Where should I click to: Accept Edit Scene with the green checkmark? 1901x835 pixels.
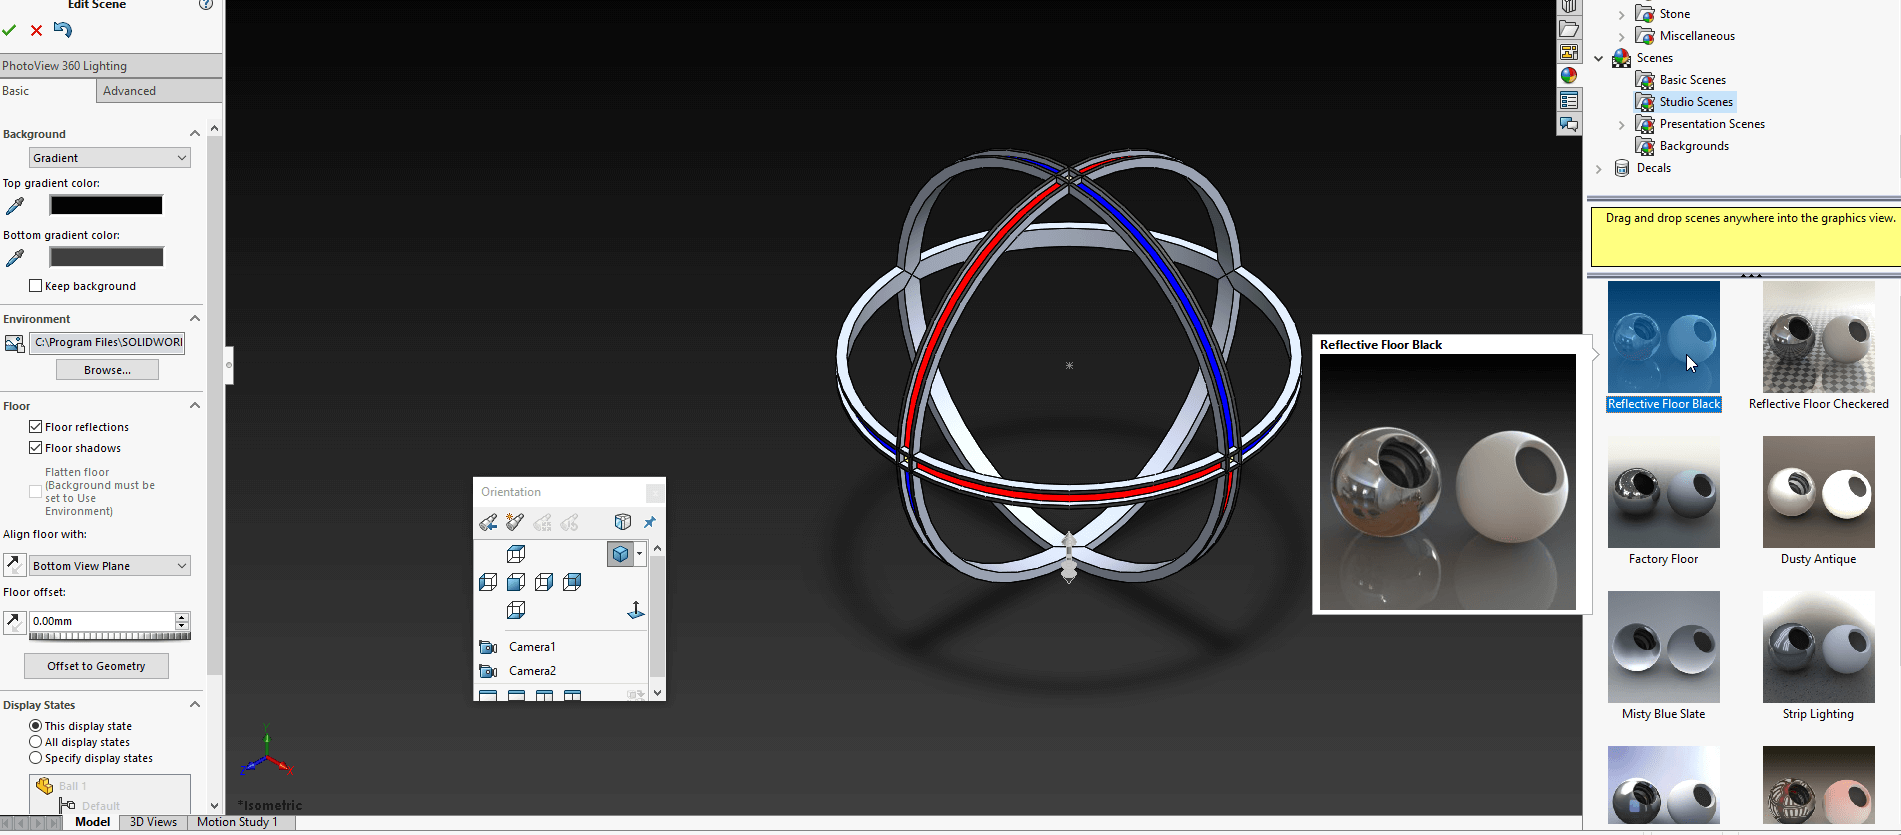click(x=9, y=31)
